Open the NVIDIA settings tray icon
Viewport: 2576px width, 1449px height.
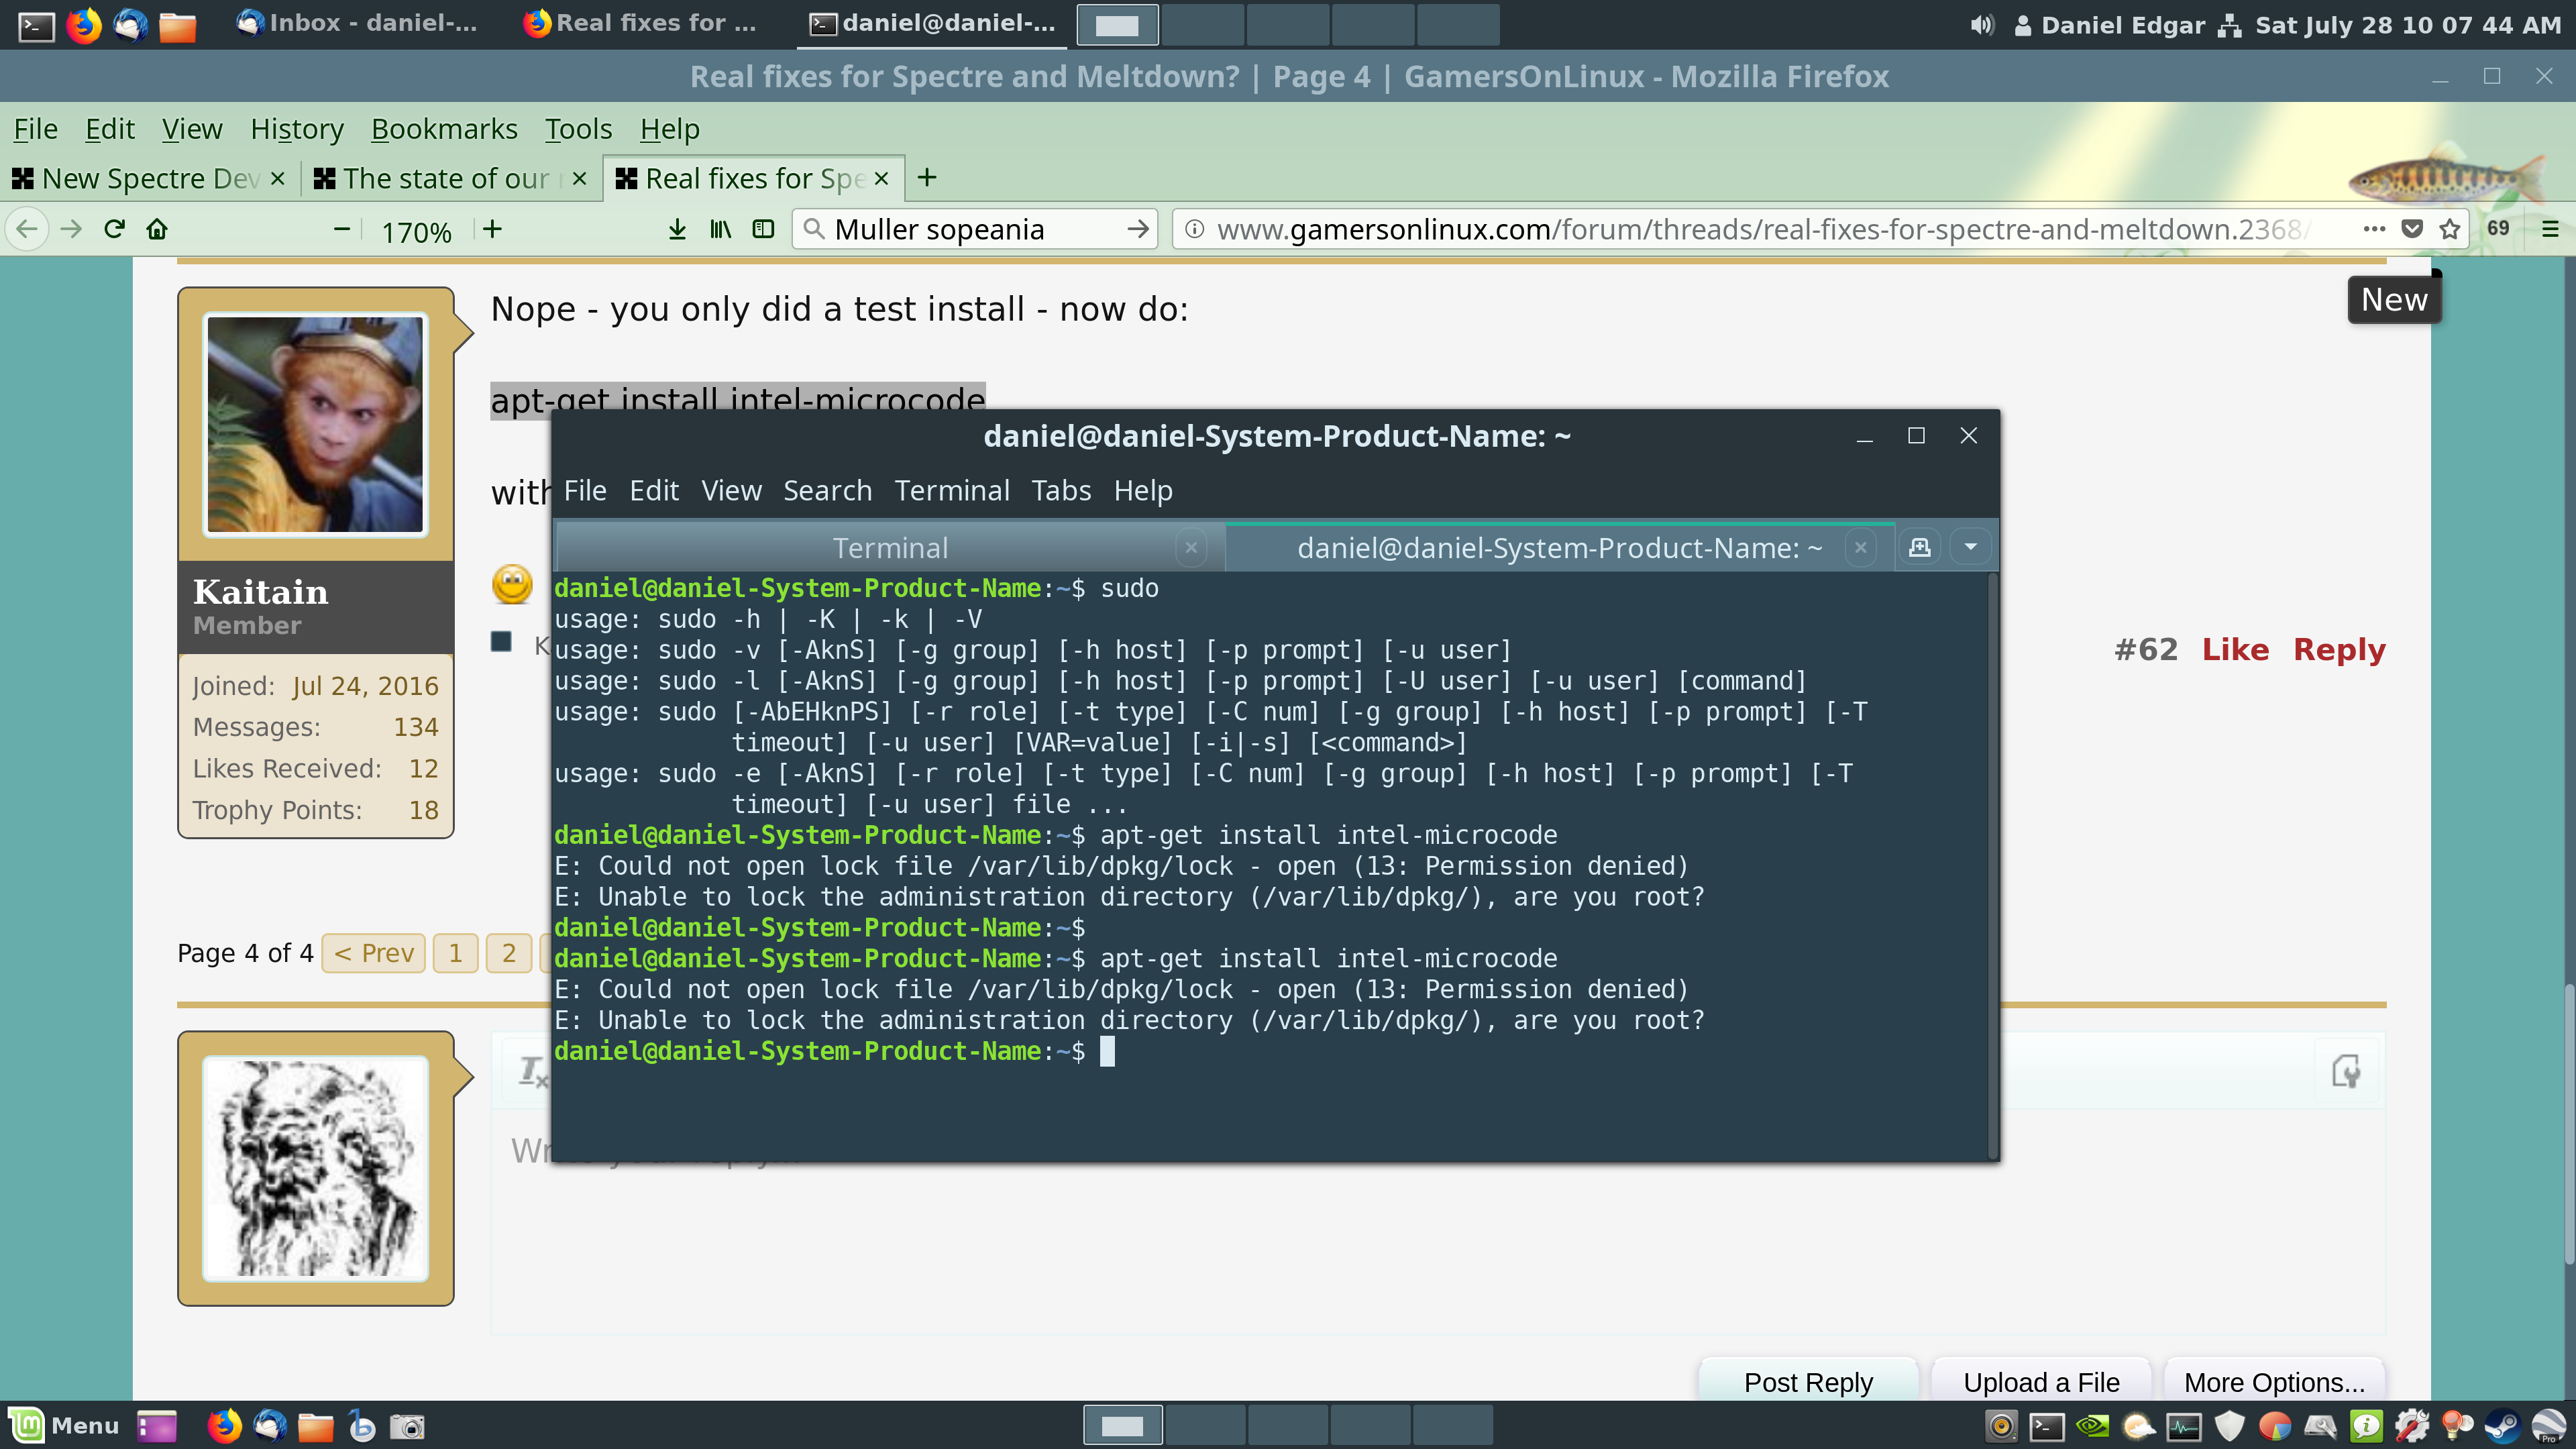pos(2092,1426)
